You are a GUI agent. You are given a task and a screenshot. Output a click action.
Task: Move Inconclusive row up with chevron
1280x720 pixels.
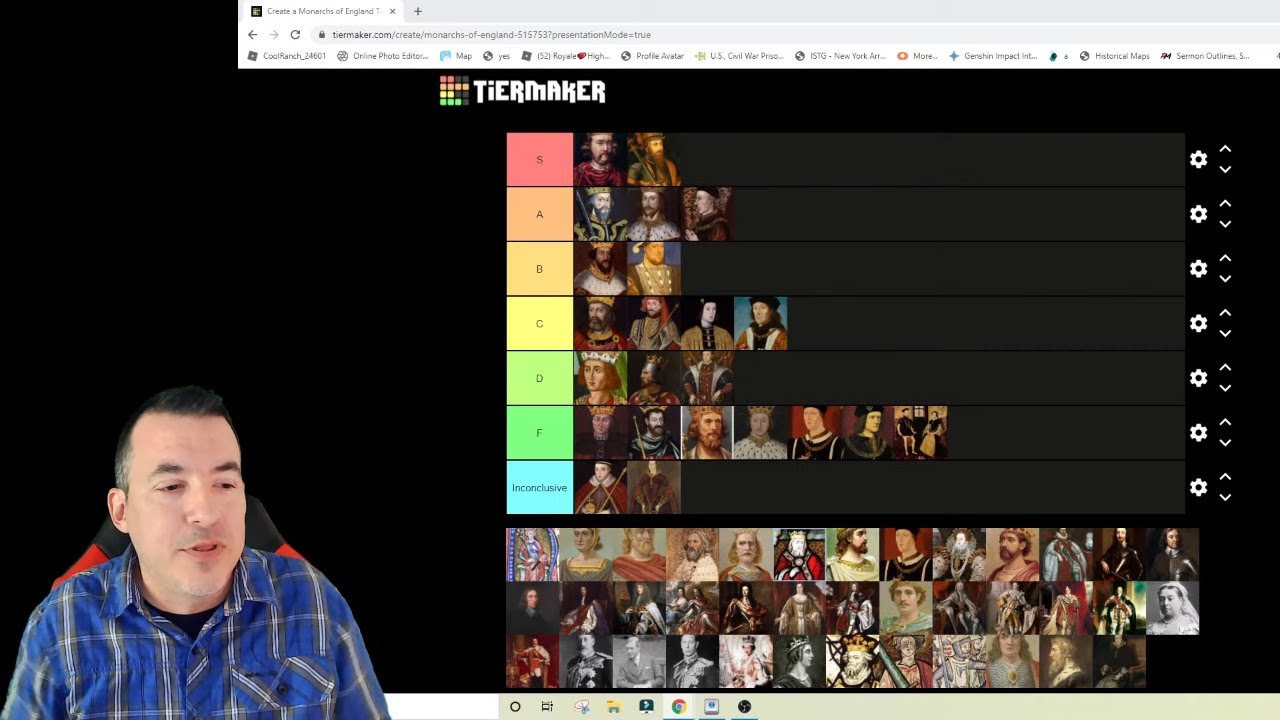(1225, 477)
